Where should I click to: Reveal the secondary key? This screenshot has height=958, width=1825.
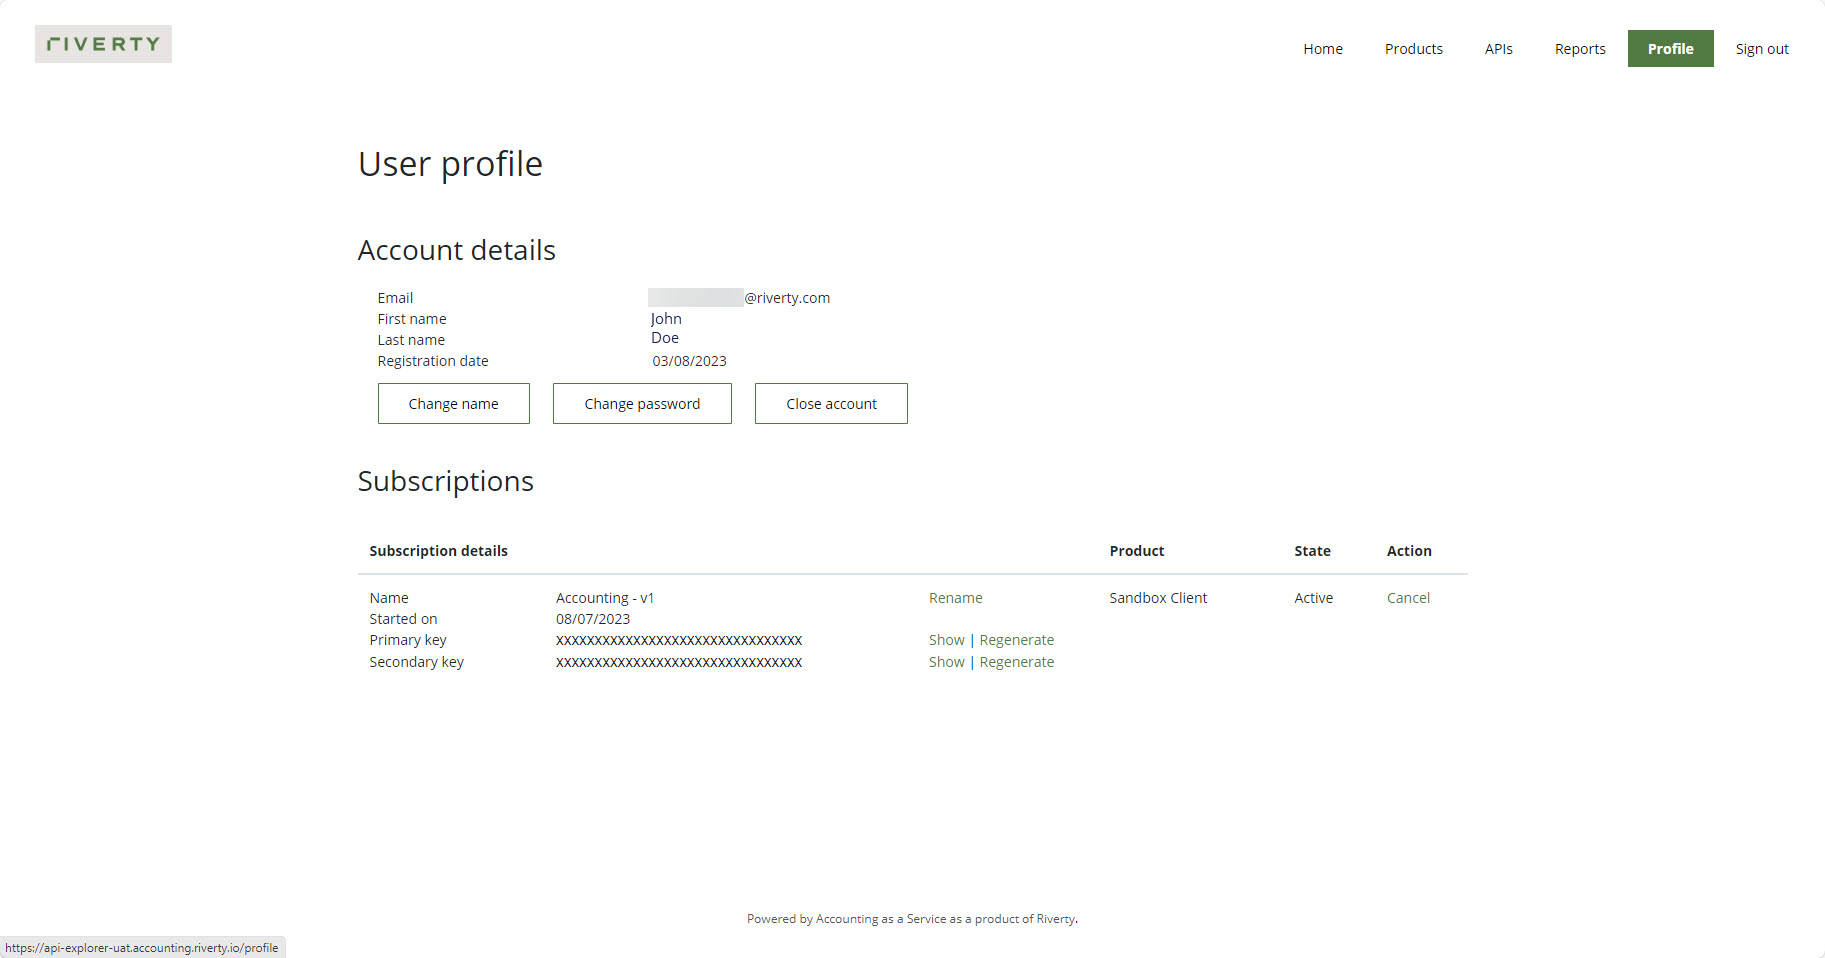click(x=946, y=662)
